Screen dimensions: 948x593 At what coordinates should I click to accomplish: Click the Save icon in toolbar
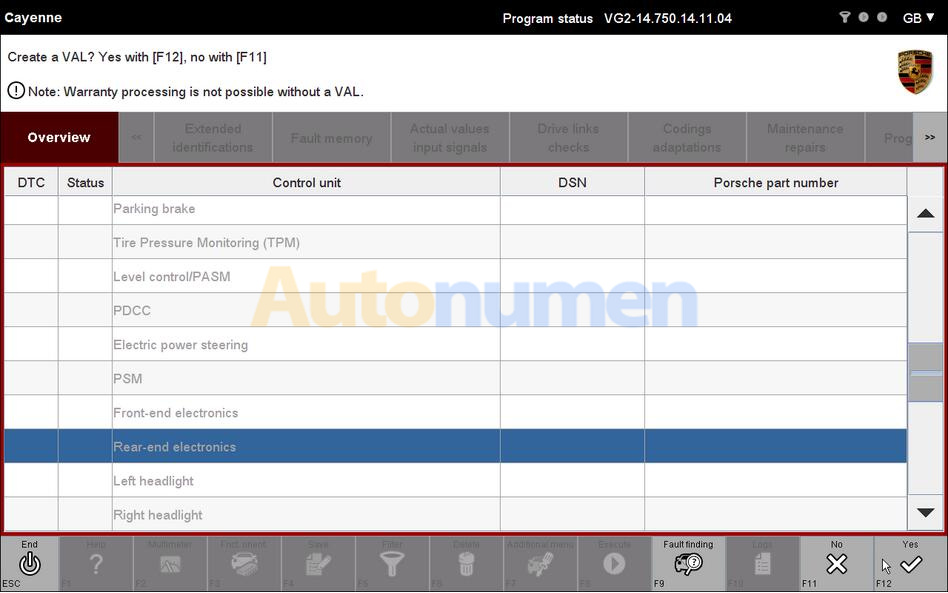[318, 564]
